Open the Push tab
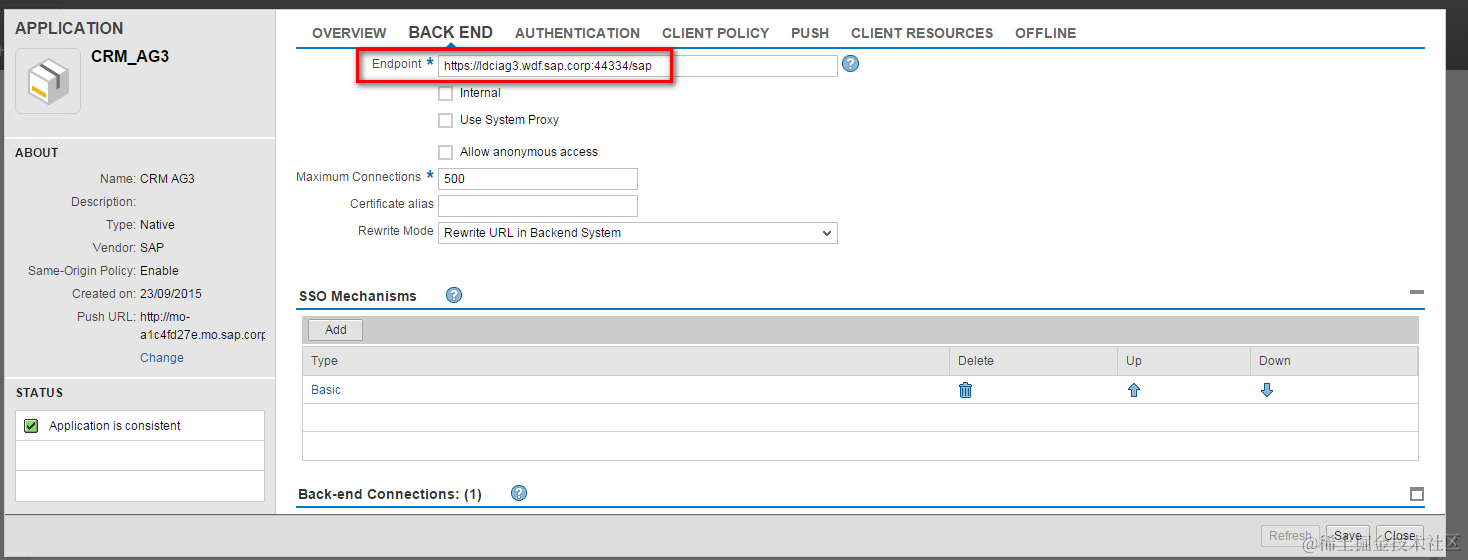Viewport: 1468px width, 560px height. coord(810,33)
